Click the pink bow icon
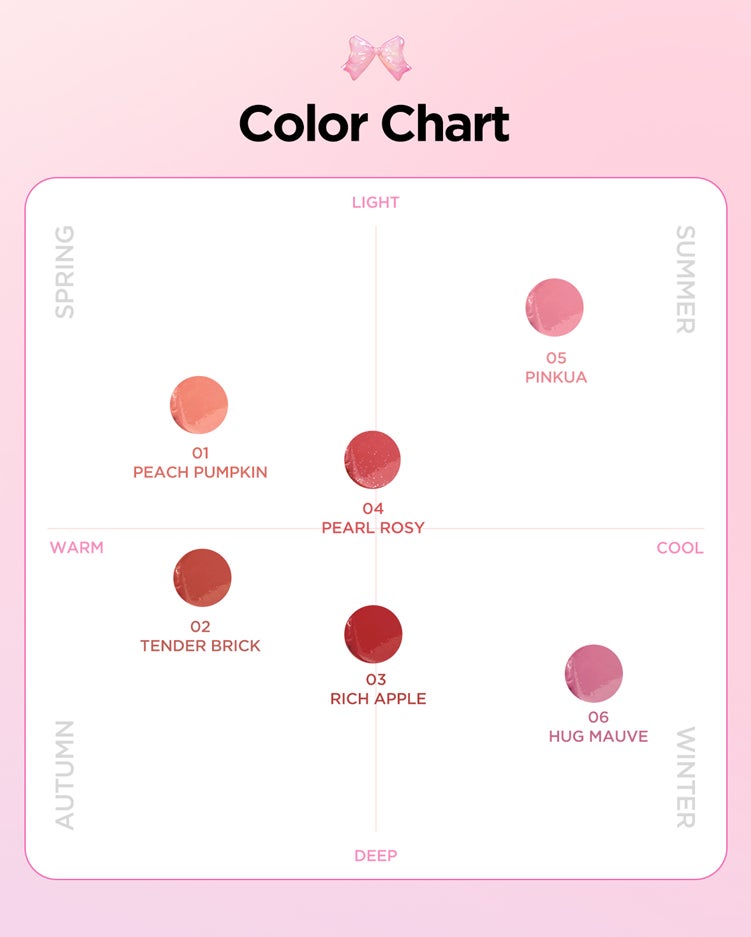Image resolution: width=751 pixels, height=937 pixels. pos(375,57)
